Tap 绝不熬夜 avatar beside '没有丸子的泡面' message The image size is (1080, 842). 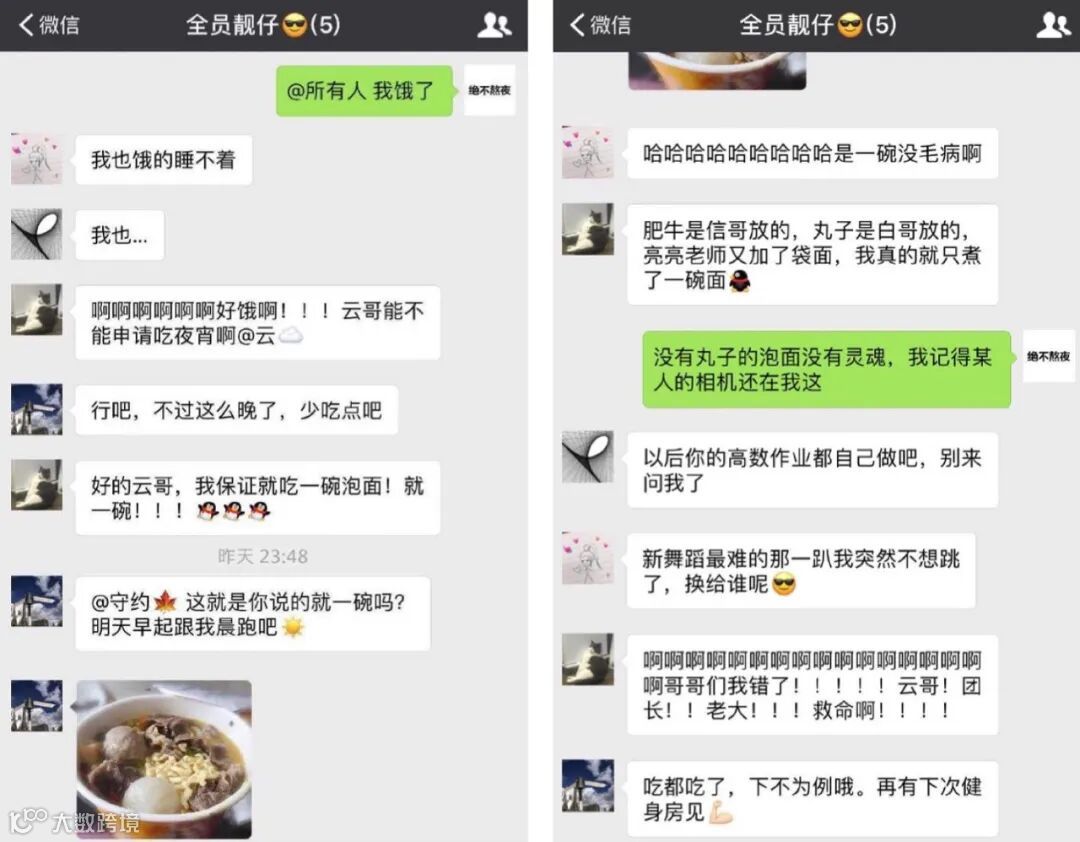coord(1048,356)
